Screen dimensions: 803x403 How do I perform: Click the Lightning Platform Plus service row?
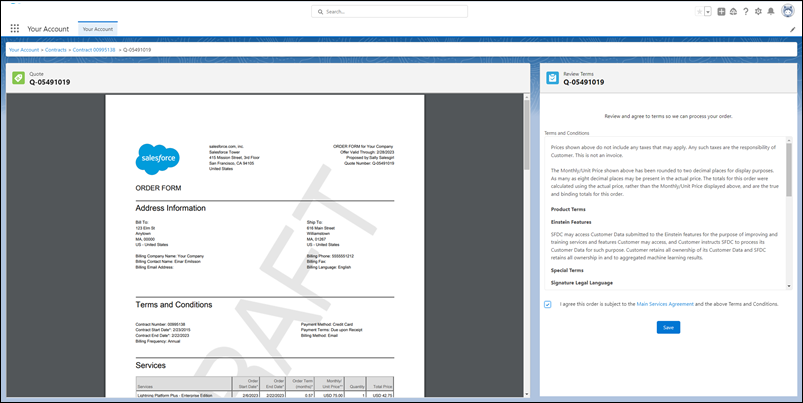tap(265, 395)
